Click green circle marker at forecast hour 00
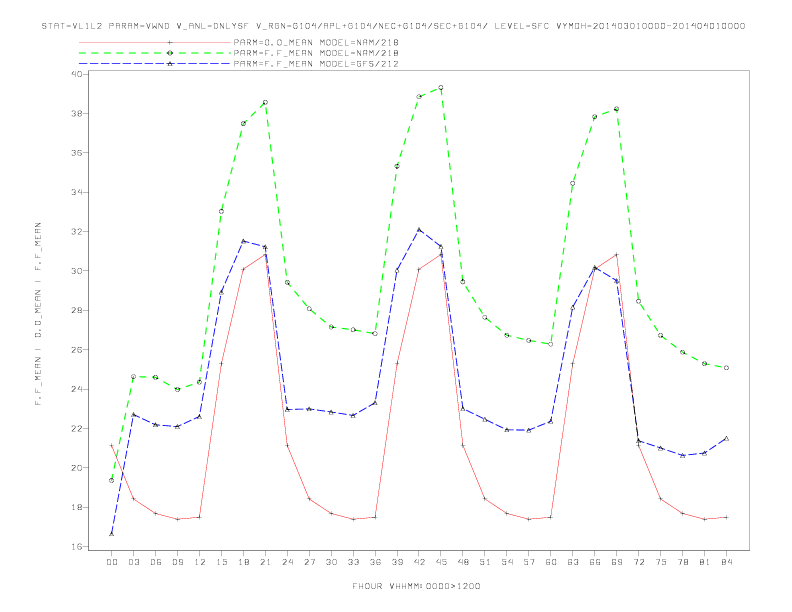The width and height of the screenshot is (792, 612). (112, 480)
